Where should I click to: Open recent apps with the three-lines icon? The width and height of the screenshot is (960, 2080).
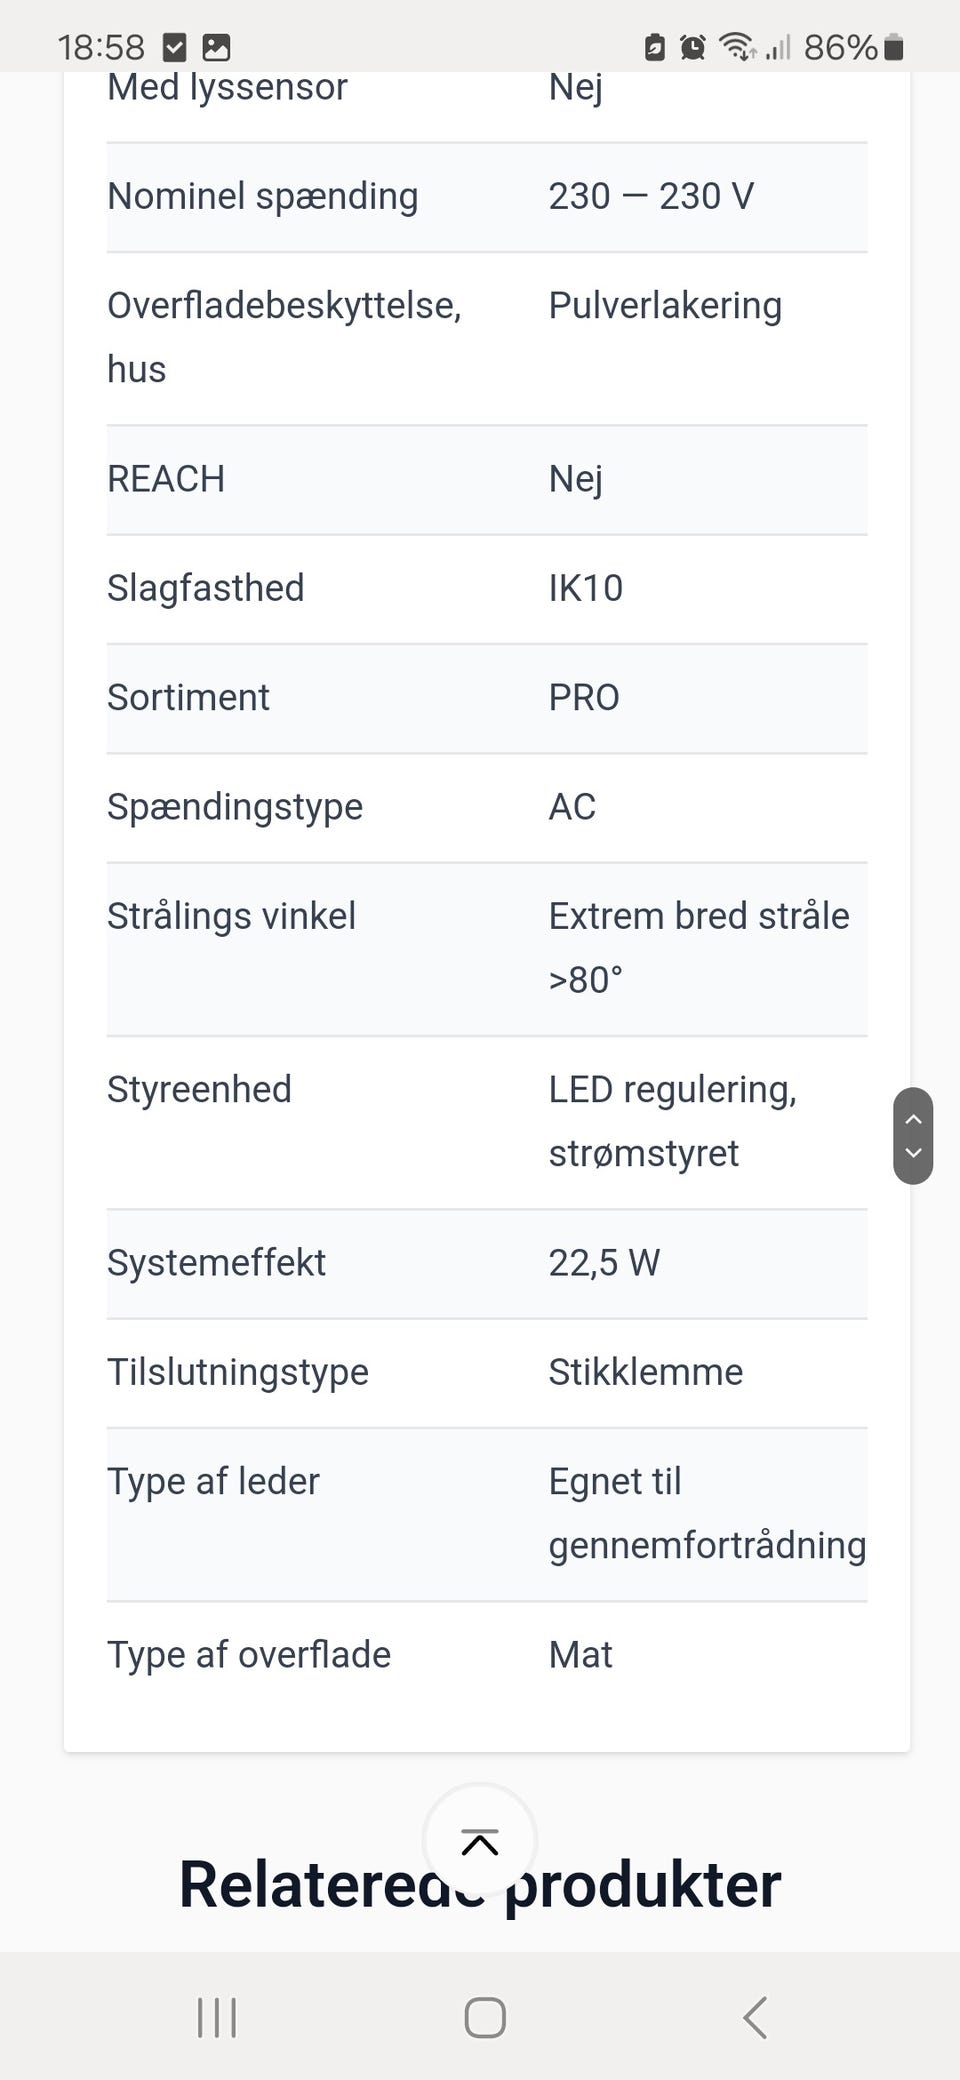tap(217, 2017)
